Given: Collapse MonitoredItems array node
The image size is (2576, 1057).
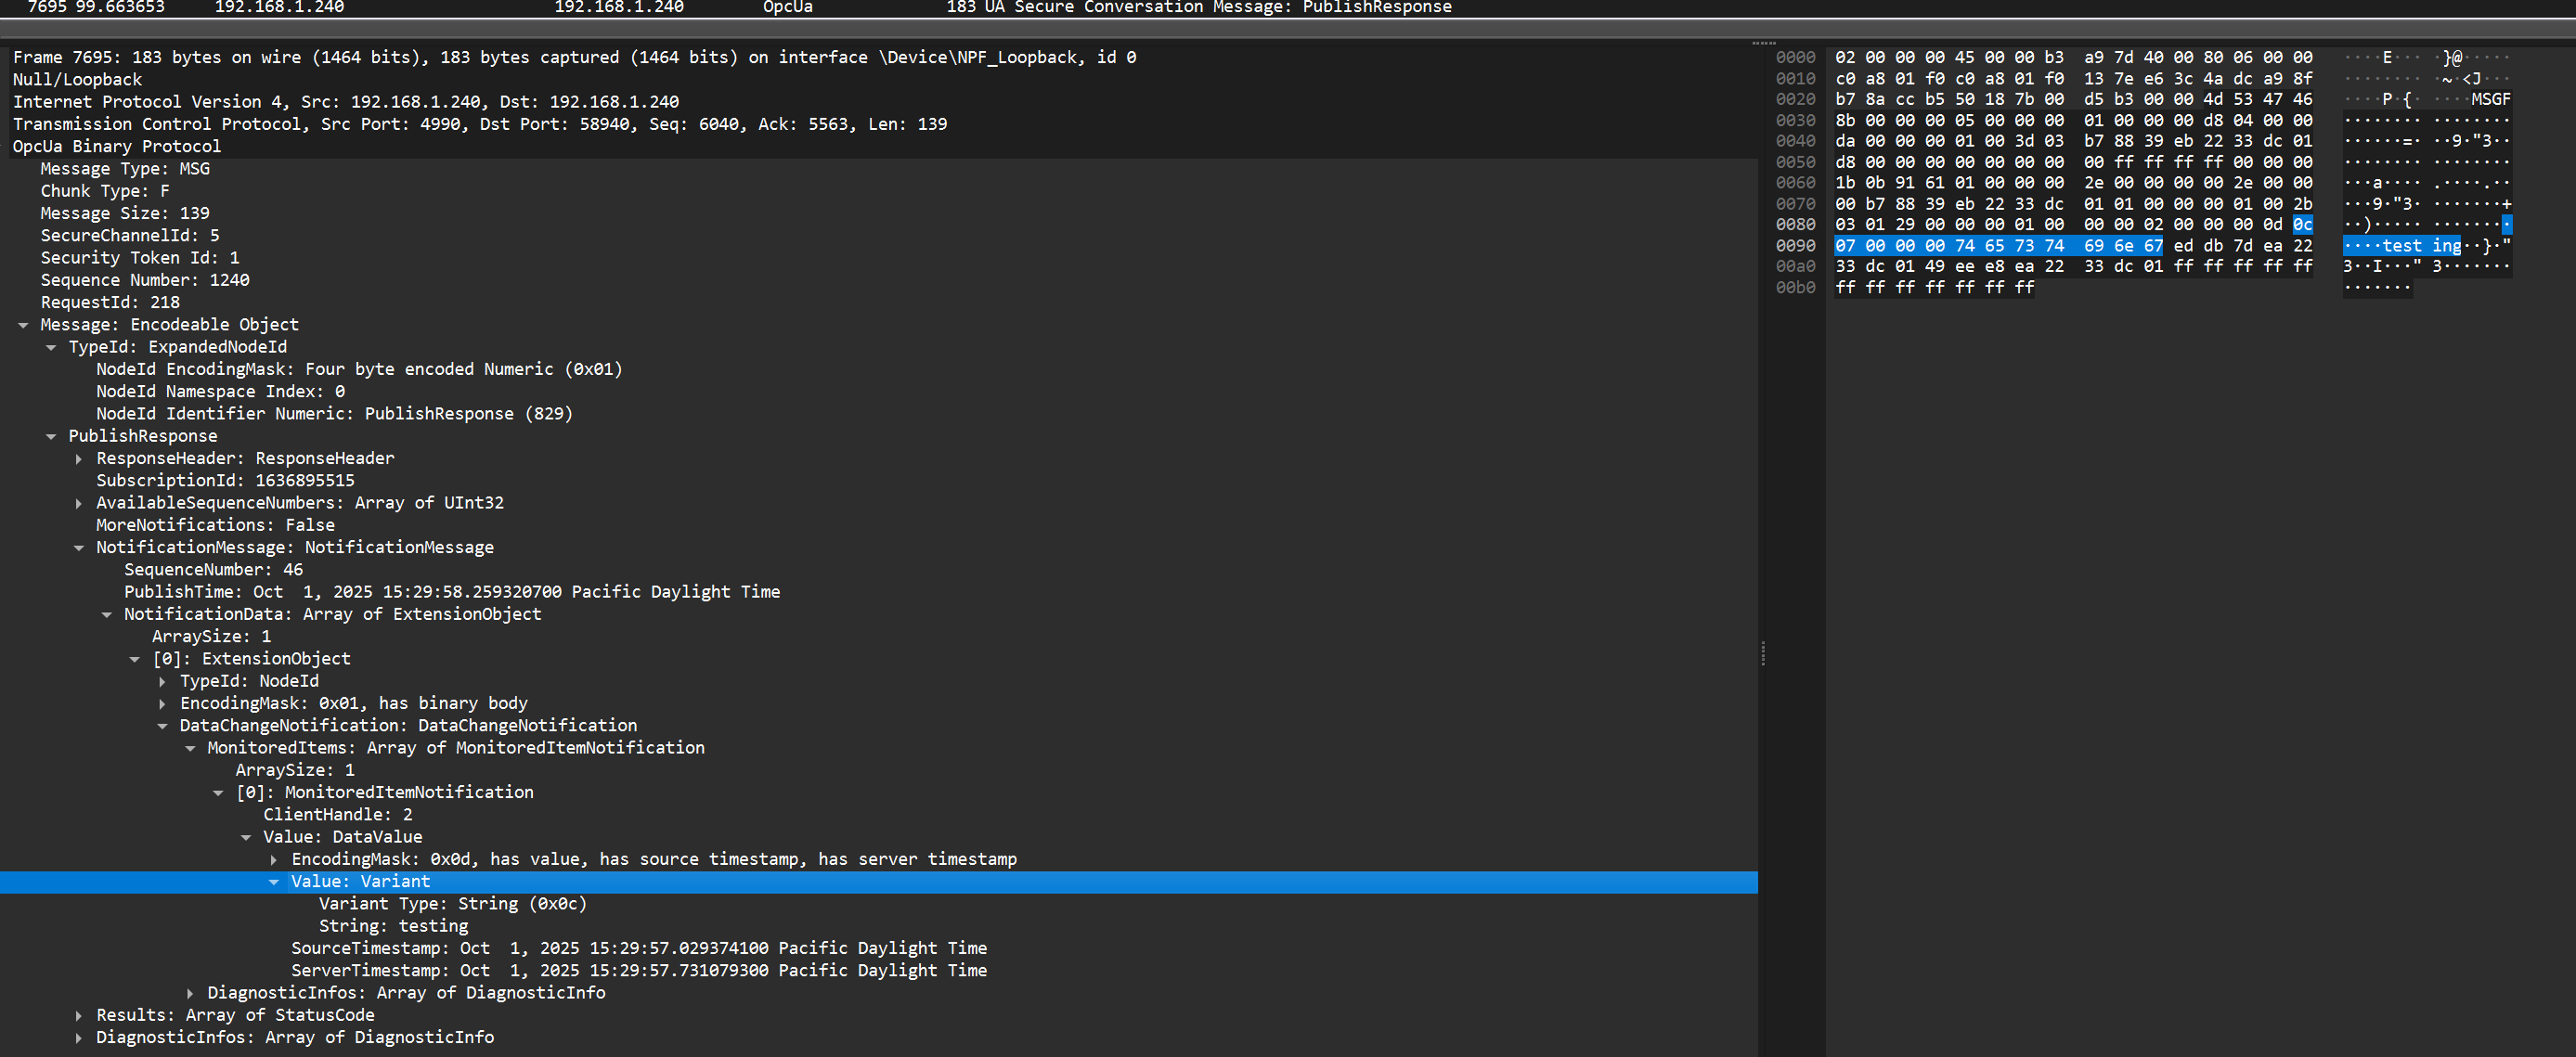Looking at the screenshot, I should [x=190, y=748].
